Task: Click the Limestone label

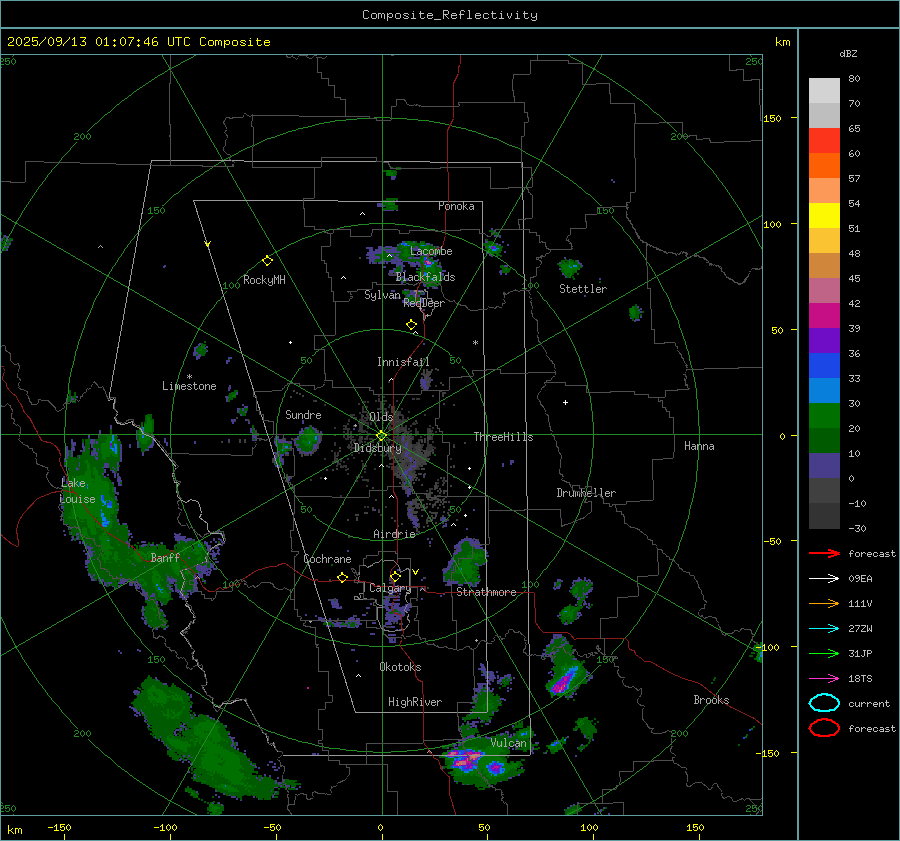Action: click(x=189, y=386)
